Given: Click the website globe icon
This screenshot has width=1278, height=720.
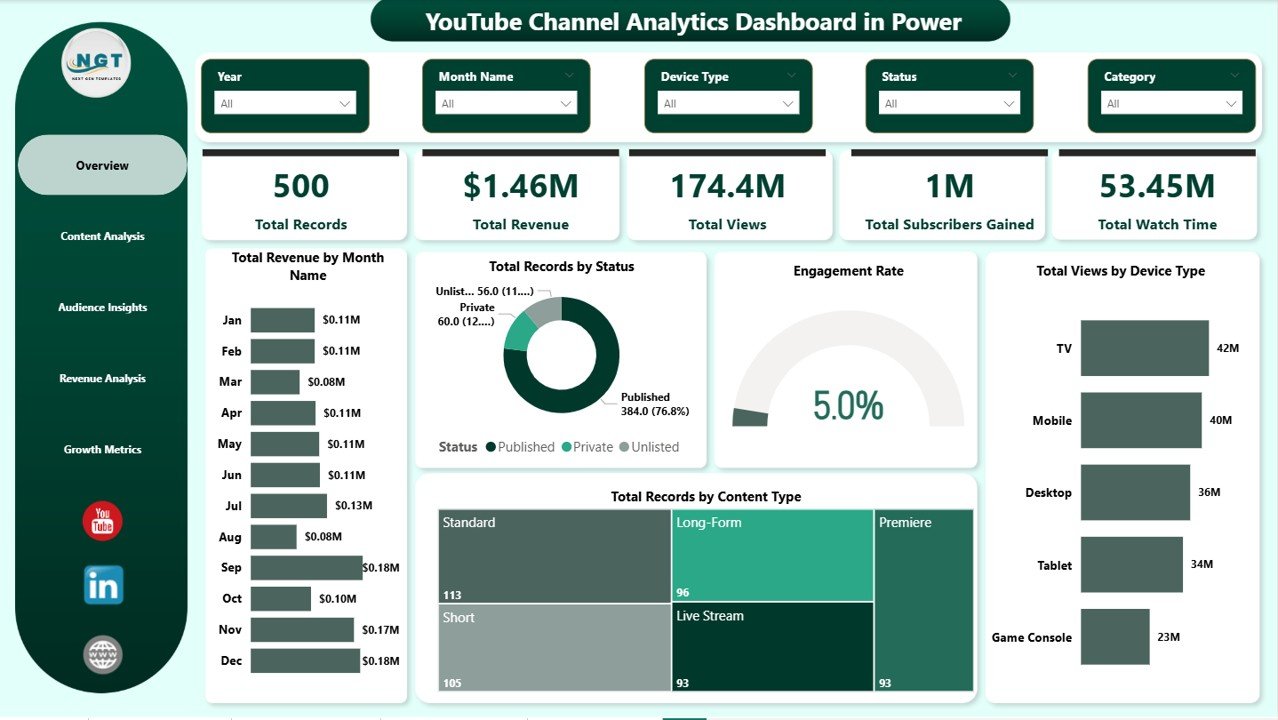Looking at the screenshot, I should [101, 654].
